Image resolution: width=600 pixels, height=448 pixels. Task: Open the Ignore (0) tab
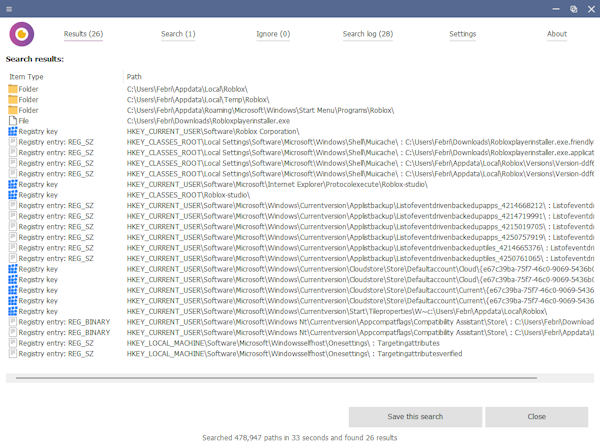273,34
